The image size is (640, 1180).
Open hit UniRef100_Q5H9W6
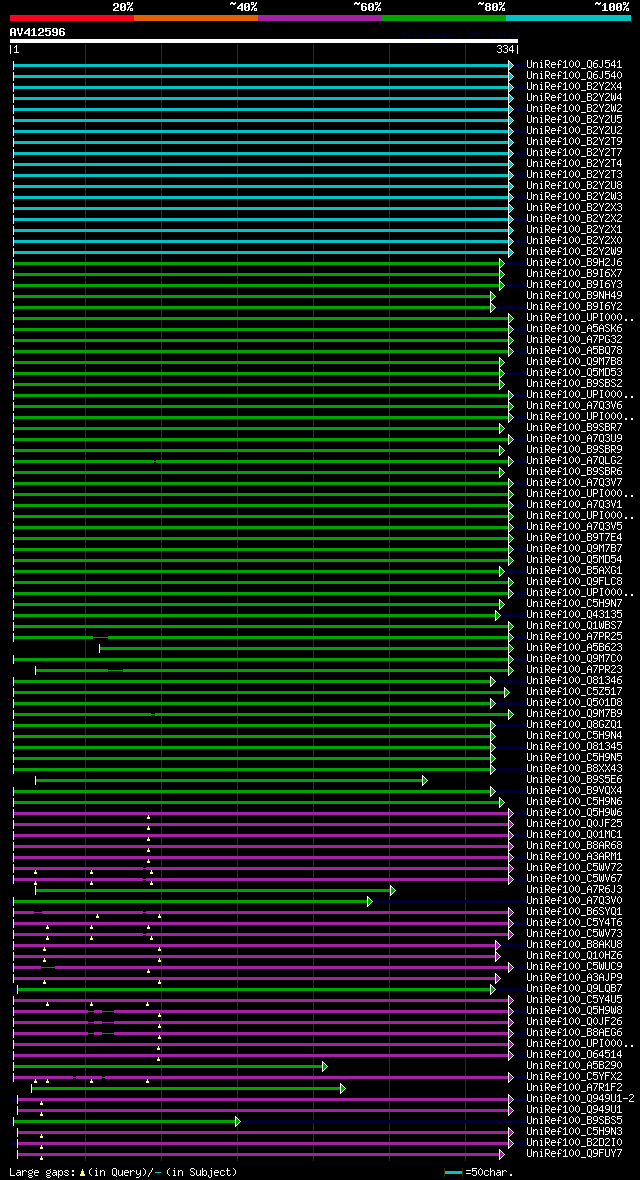point(574,813)
